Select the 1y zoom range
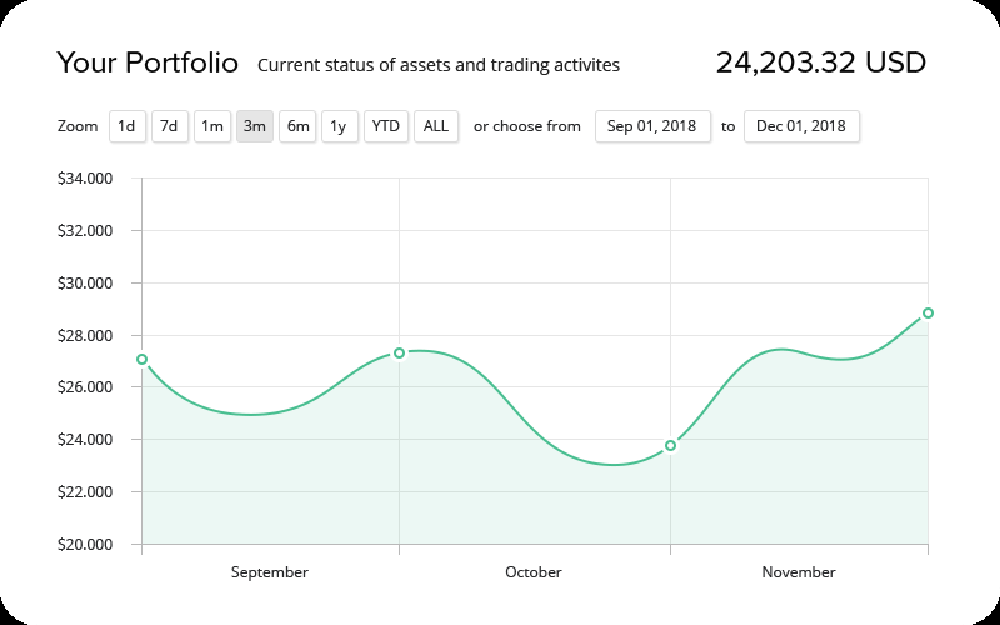Image resolution: width=1000 pixels, height=625 pixels. (x=339, y=126)
